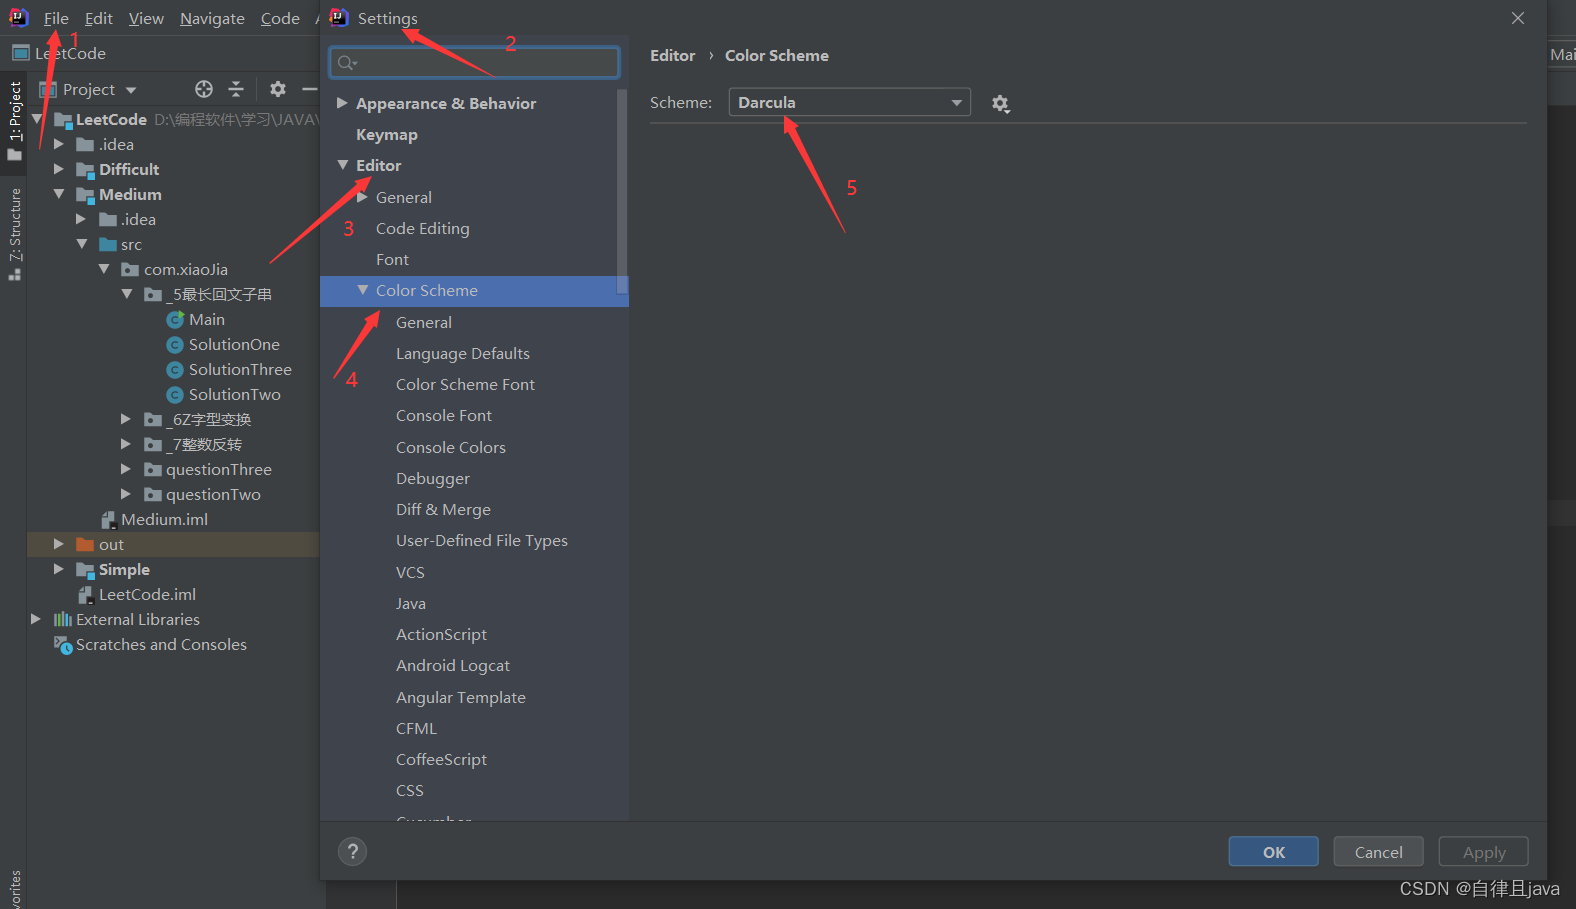Select General under Color Scheme

pos(424,322)
